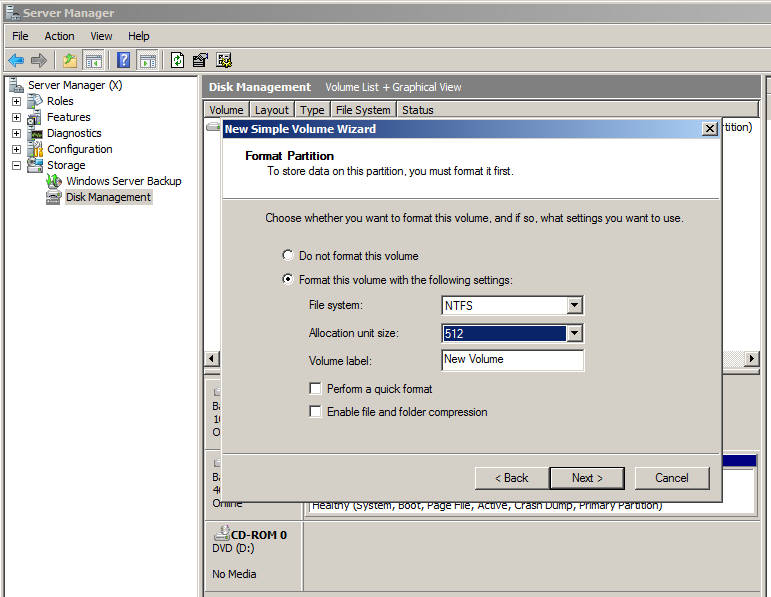Cancel the New Simple Volume Wizard
This screenshot has width=771, height=597.
click(x=672, y=478)
